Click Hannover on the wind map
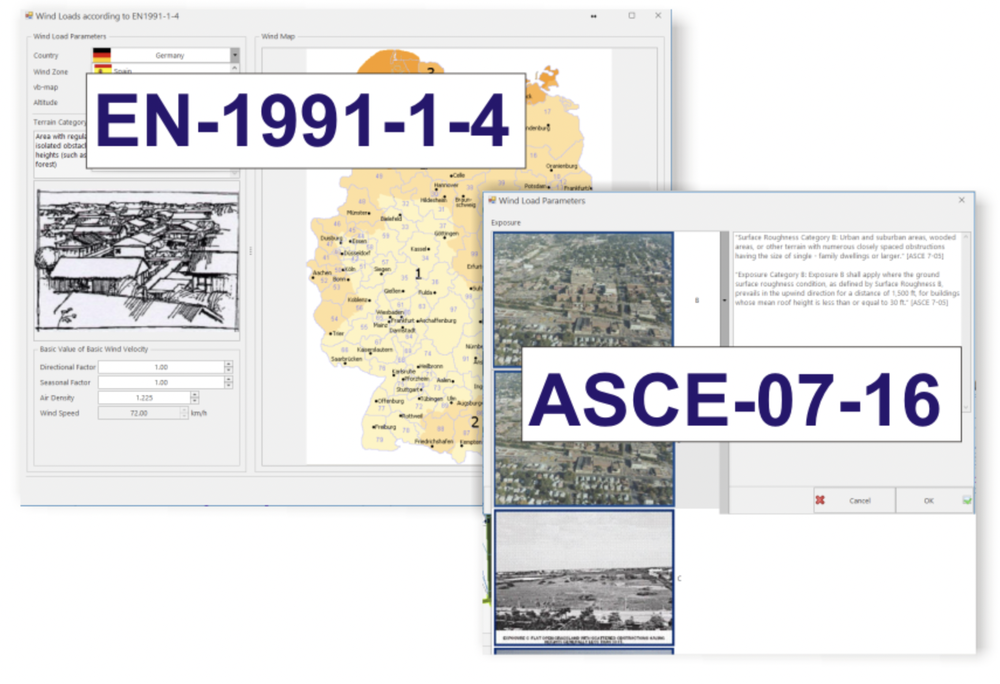The width and height of the screenshot is (1000, 684). 446,185
